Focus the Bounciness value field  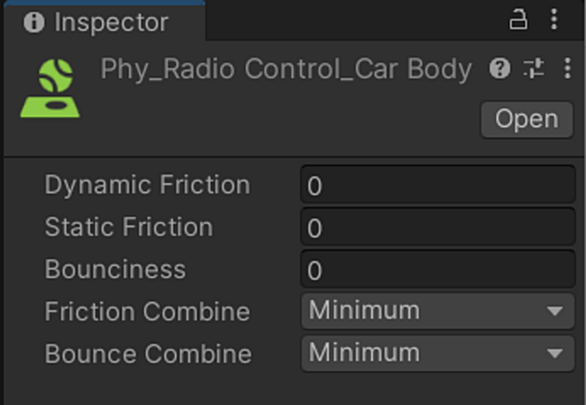point(438,269)
